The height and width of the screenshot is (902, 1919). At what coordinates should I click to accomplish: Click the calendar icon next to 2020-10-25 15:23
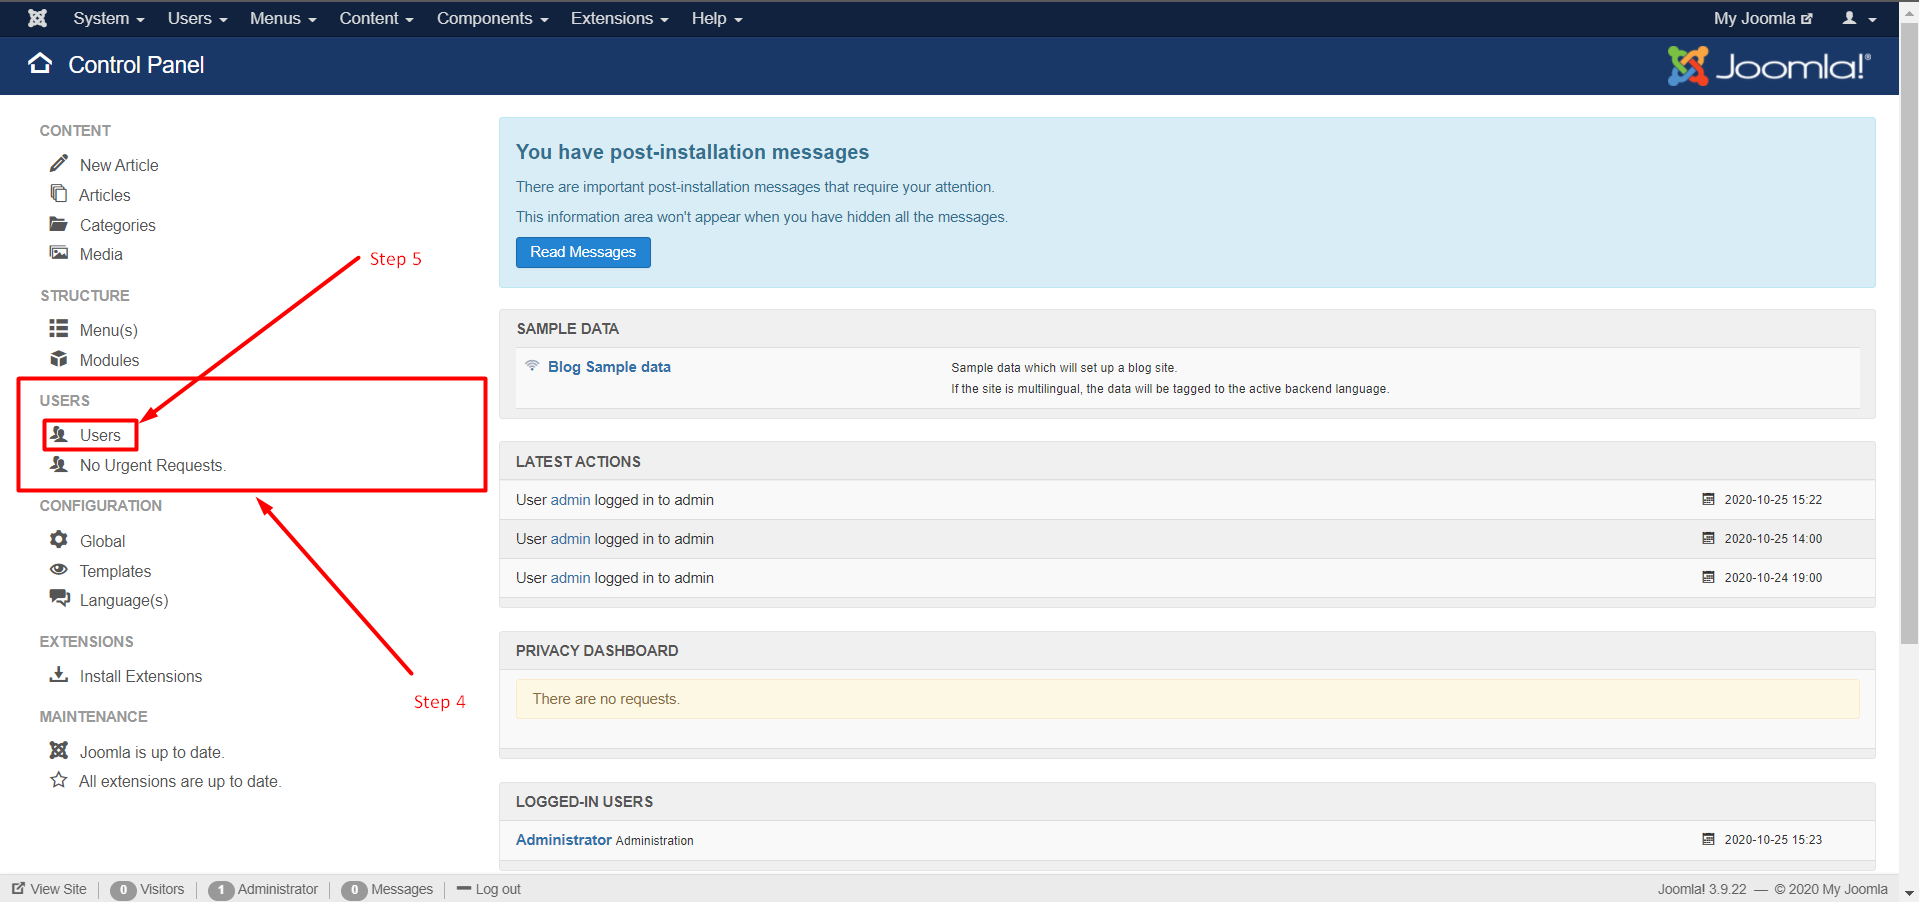point(1708,839)
